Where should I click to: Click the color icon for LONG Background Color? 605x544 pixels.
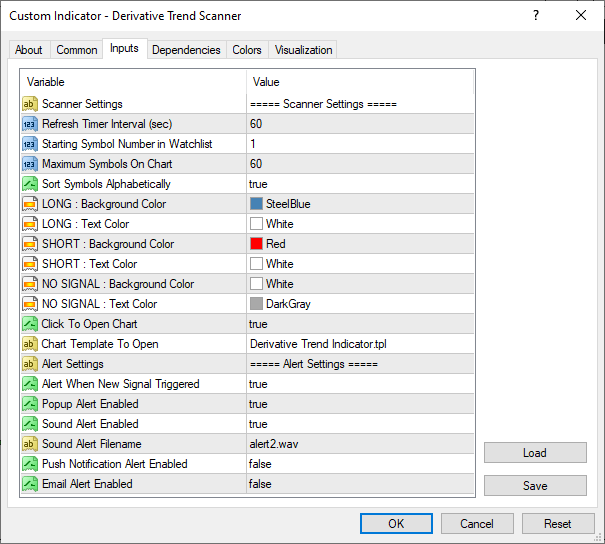tap(30, 204)
